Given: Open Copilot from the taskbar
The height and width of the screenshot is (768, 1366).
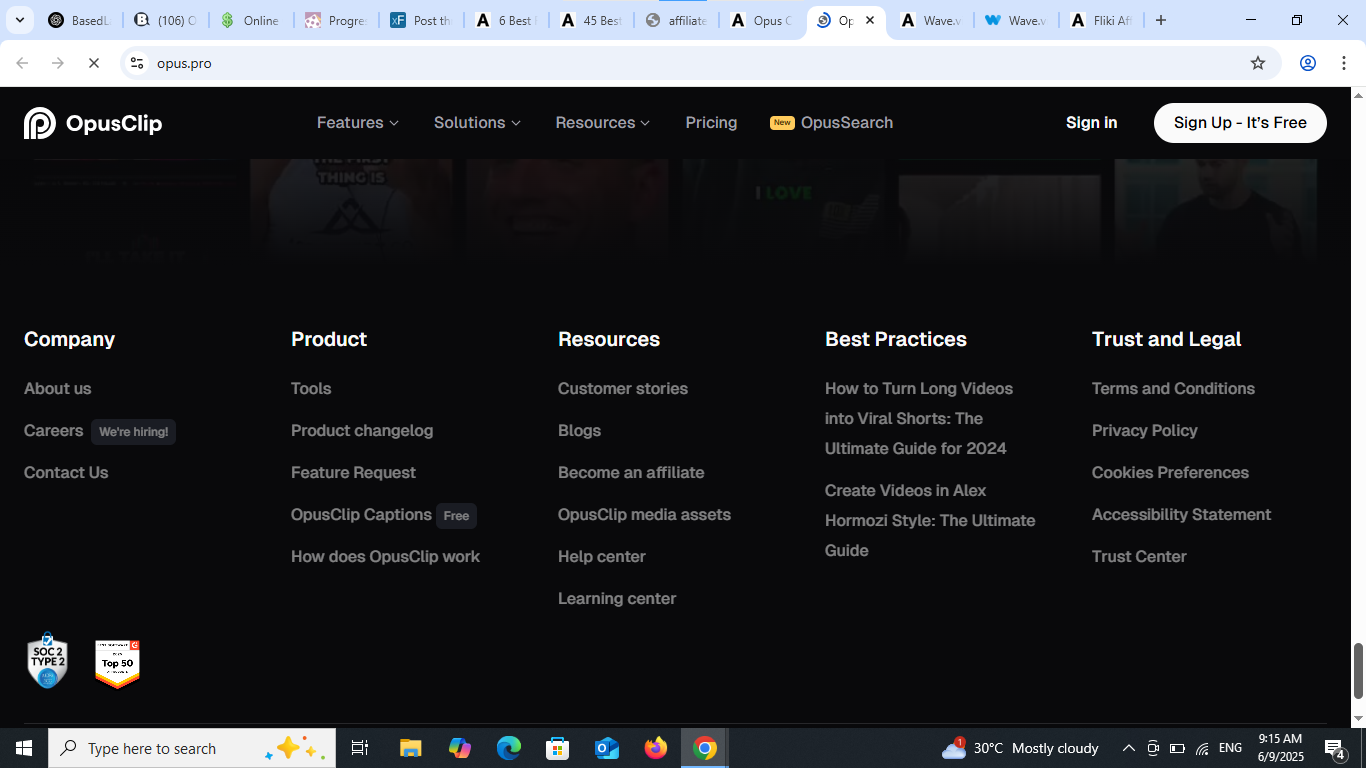Looking at the screenshot, I should point(460,748).
